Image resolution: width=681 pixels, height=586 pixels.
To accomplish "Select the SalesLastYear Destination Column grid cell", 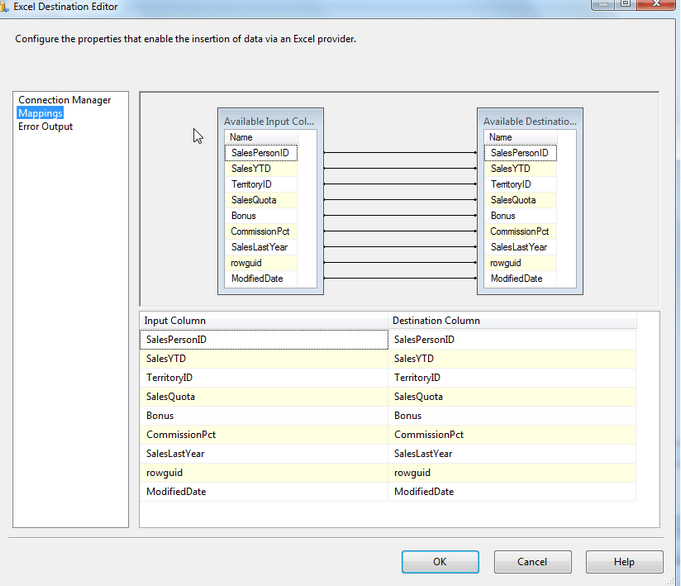I will [x=512, y=454].
